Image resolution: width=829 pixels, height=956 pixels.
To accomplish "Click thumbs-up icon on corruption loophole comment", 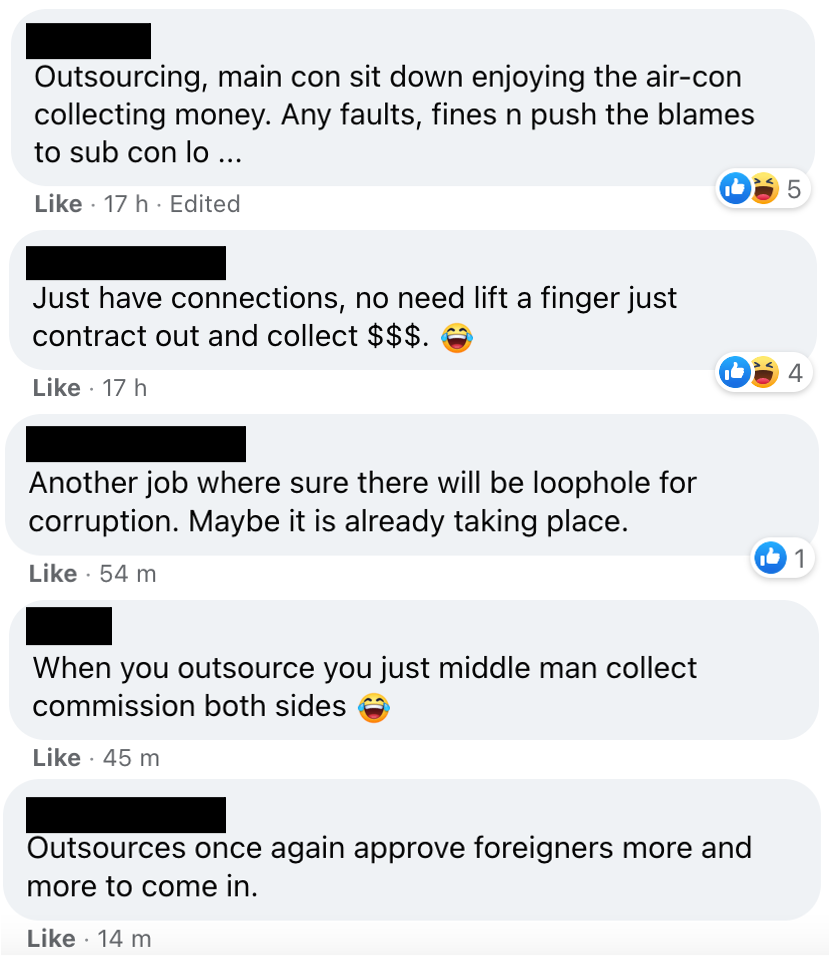I will [770, 557].
